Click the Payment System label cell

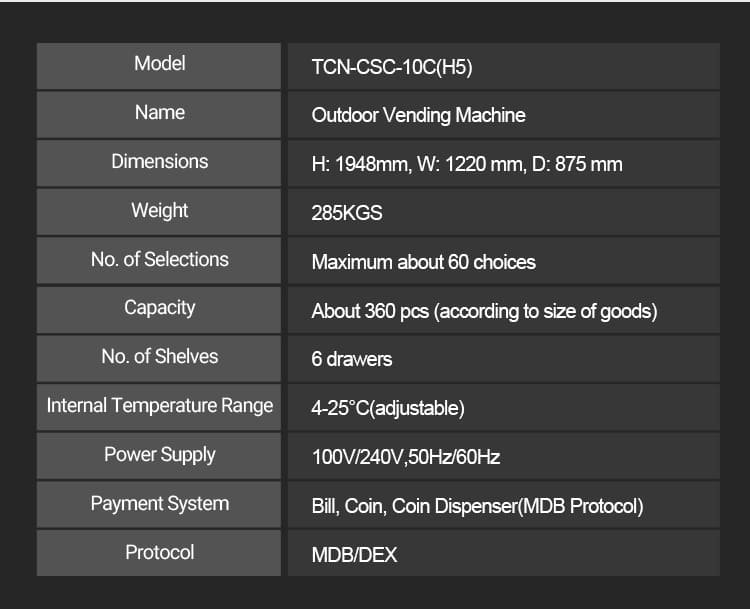coord(160,504)
